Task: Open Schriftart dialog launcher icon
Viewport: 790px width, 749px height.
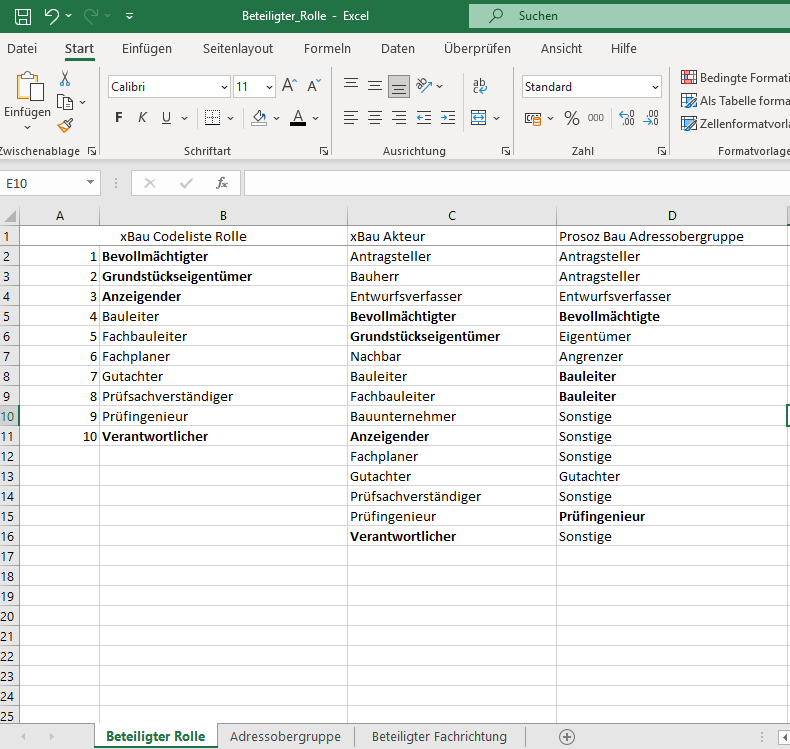Action: click(x=324, y=151)
